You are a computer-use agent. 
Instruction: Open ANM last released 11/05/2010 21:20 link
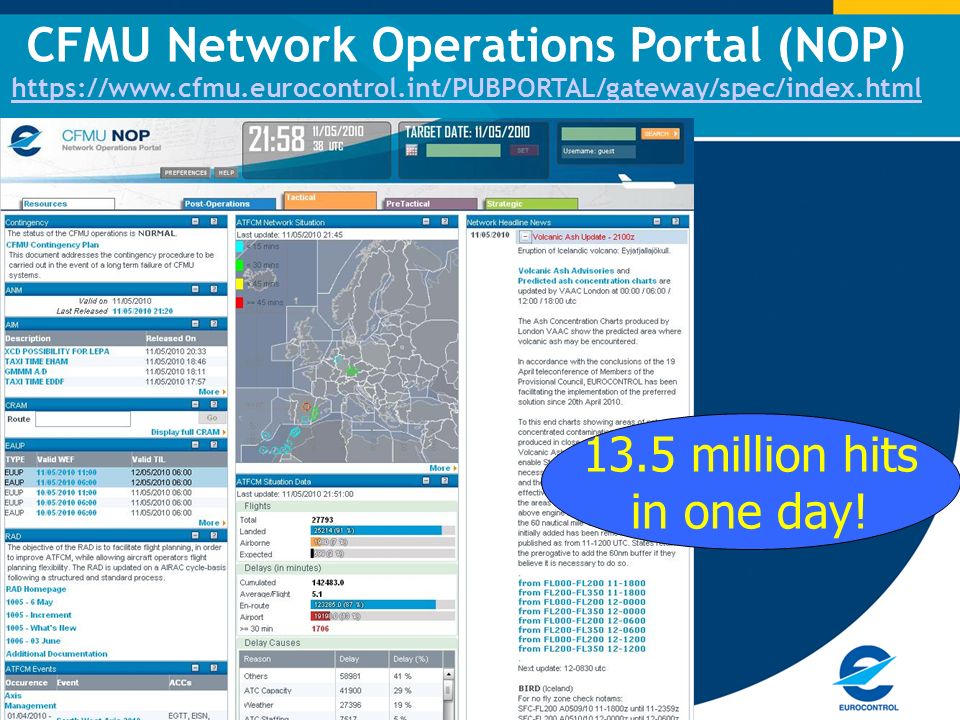click(143, 311)
